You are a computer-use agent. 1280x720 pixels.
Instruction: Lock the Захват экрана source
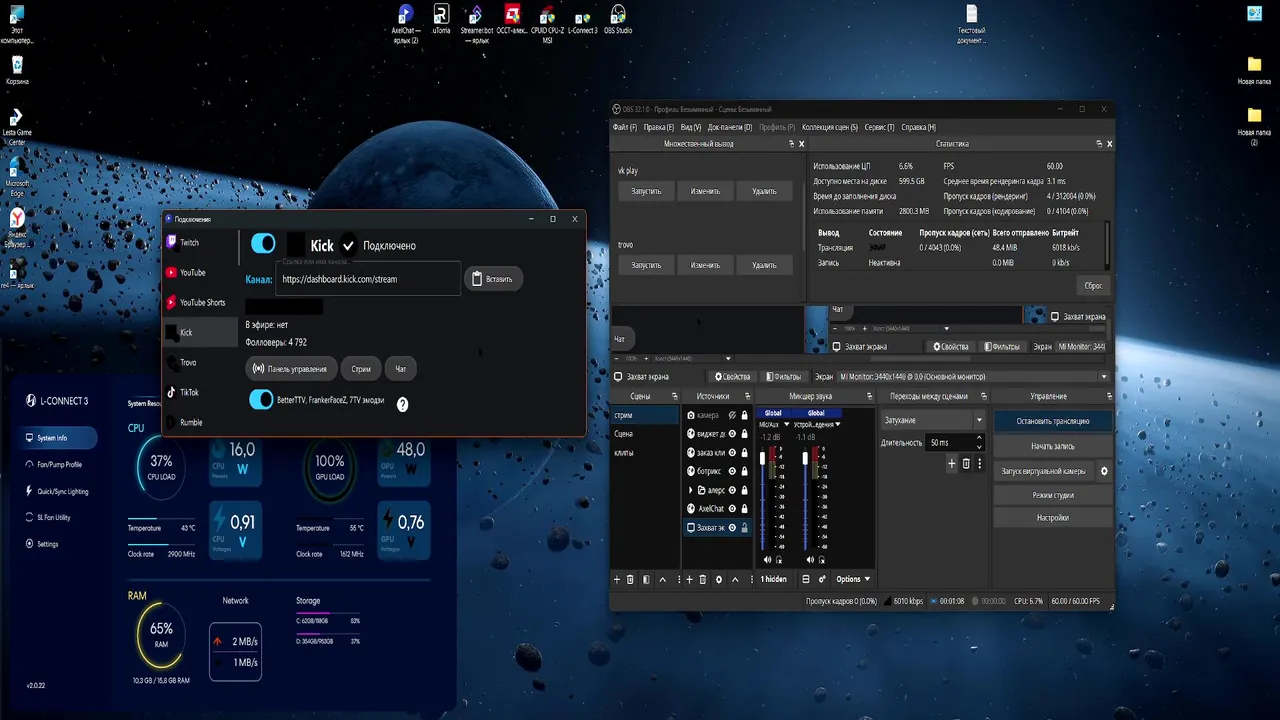coord(744,528)
